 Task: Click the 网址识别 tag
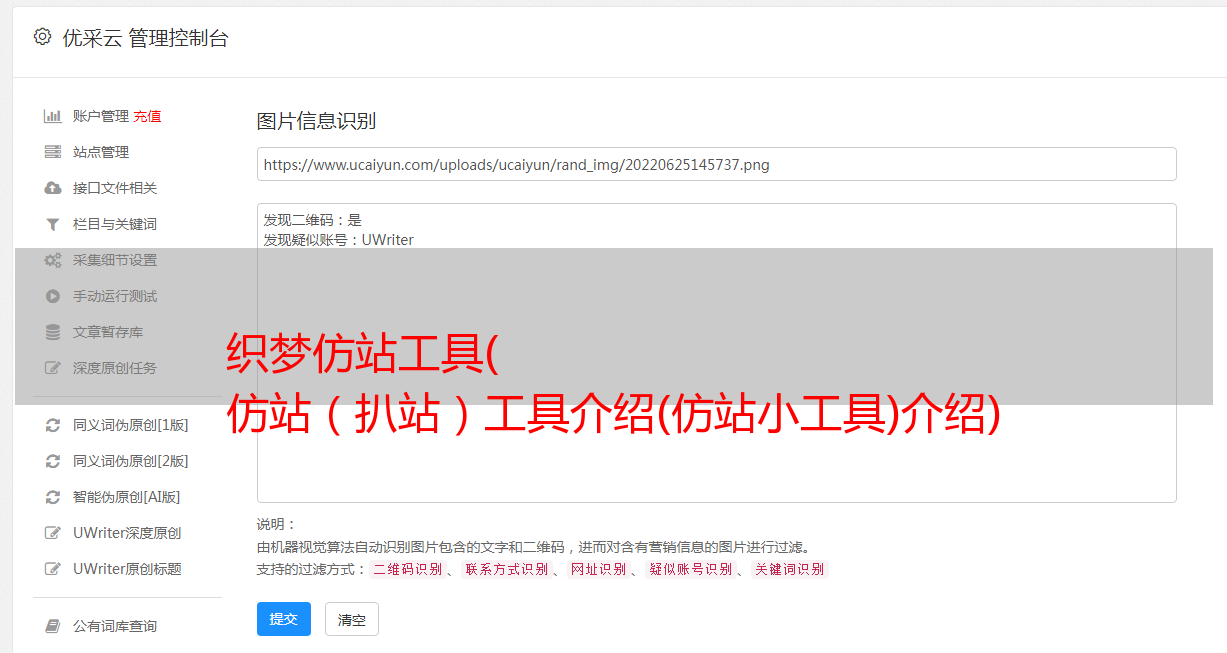(x=598, y=569)
